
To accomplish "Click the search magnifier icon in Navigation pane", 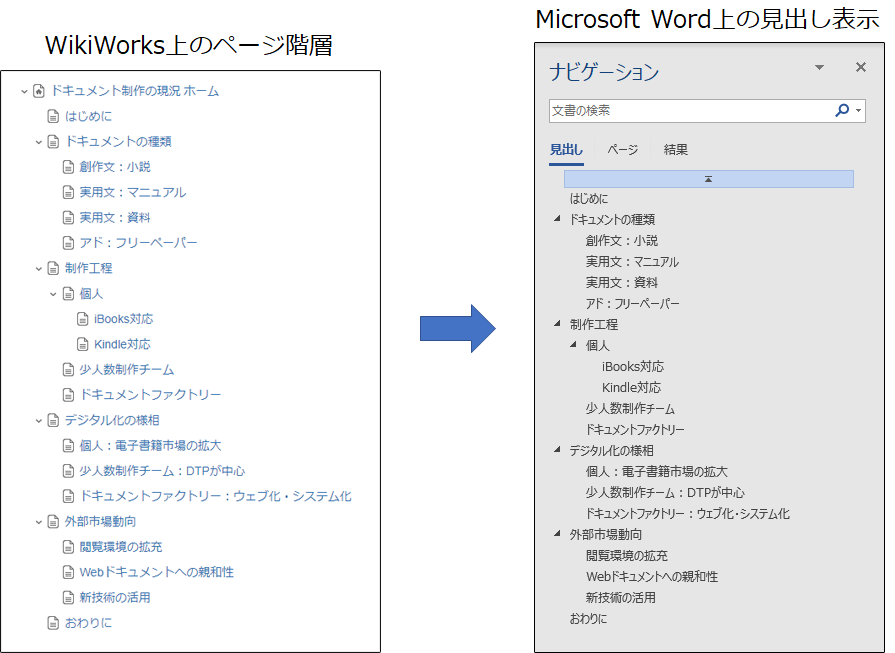I will [x=842, y=111].
